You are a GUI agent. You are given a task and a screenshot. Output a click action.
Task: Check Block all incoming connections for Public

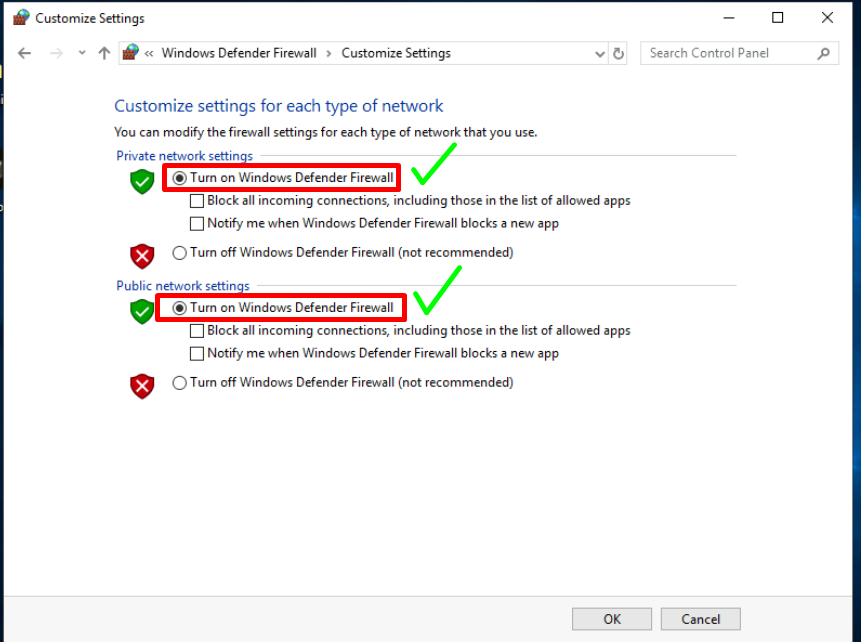click(197, 331)
